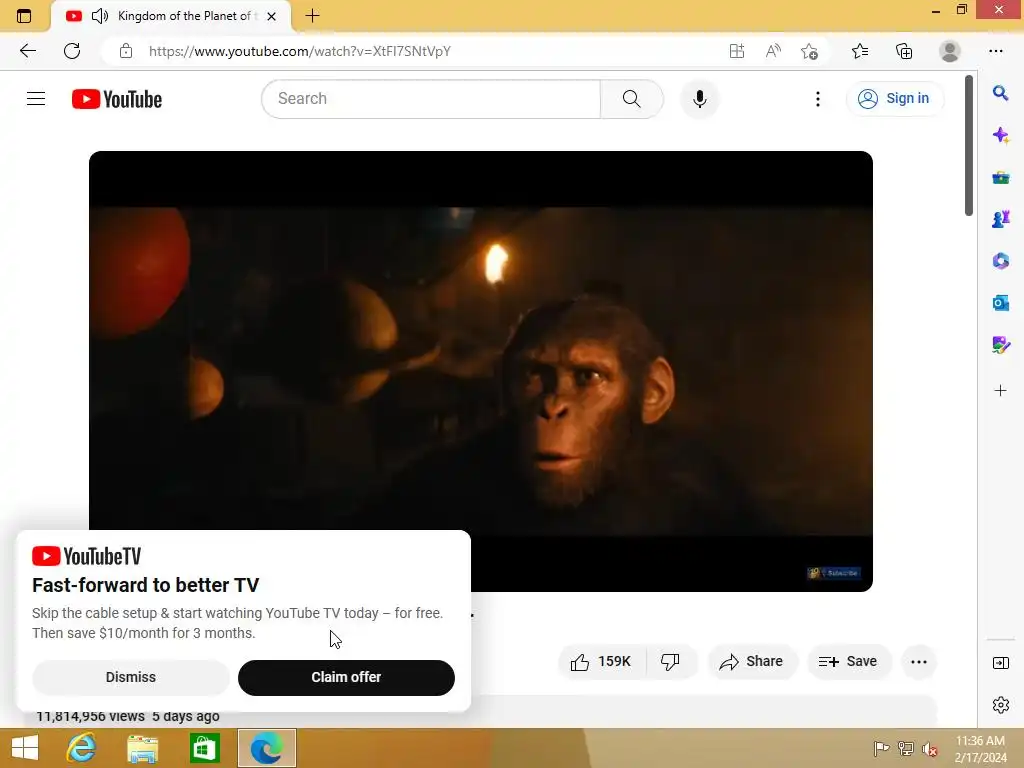Click the page vertical scrollbar

click(969, 145)
